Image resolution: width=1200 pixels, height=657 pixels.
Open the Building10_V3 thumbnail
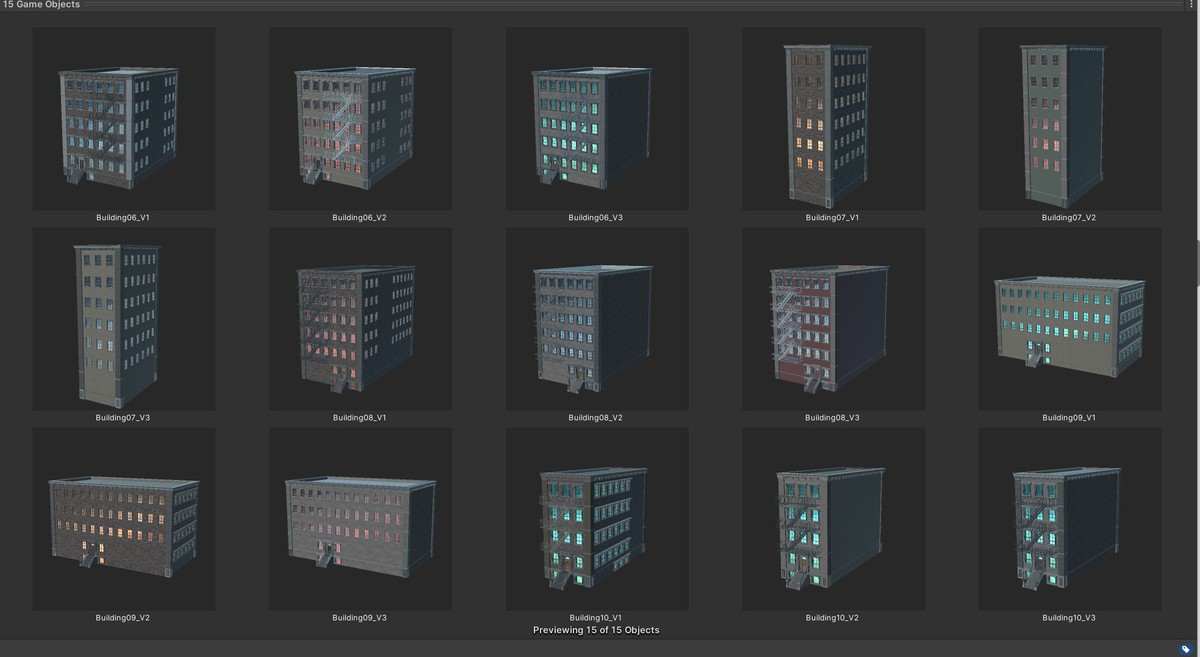click(1068, 518)
